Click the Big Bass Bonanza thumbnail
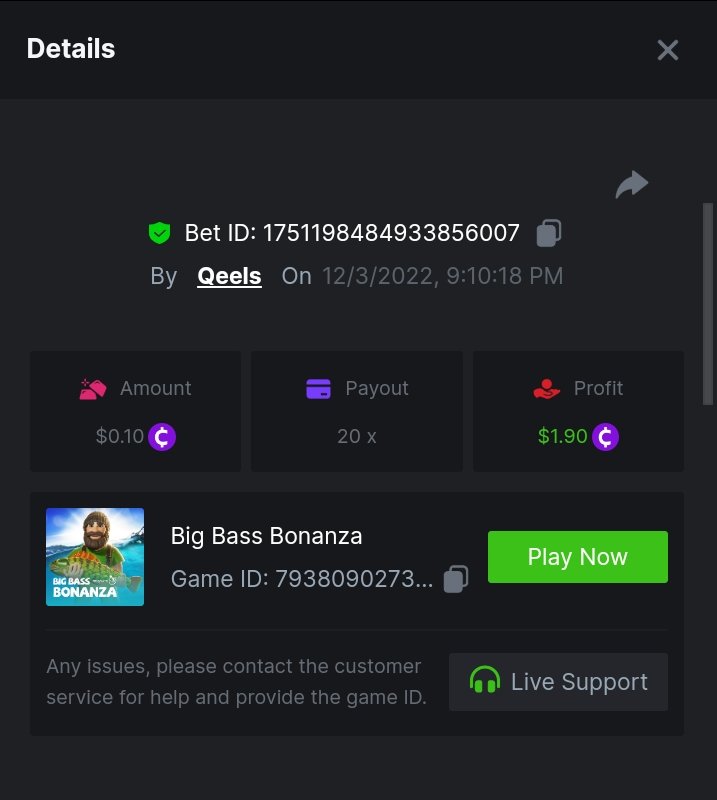Image resolution: width=717 pixels, height=800 pixels. pos(95,557)
